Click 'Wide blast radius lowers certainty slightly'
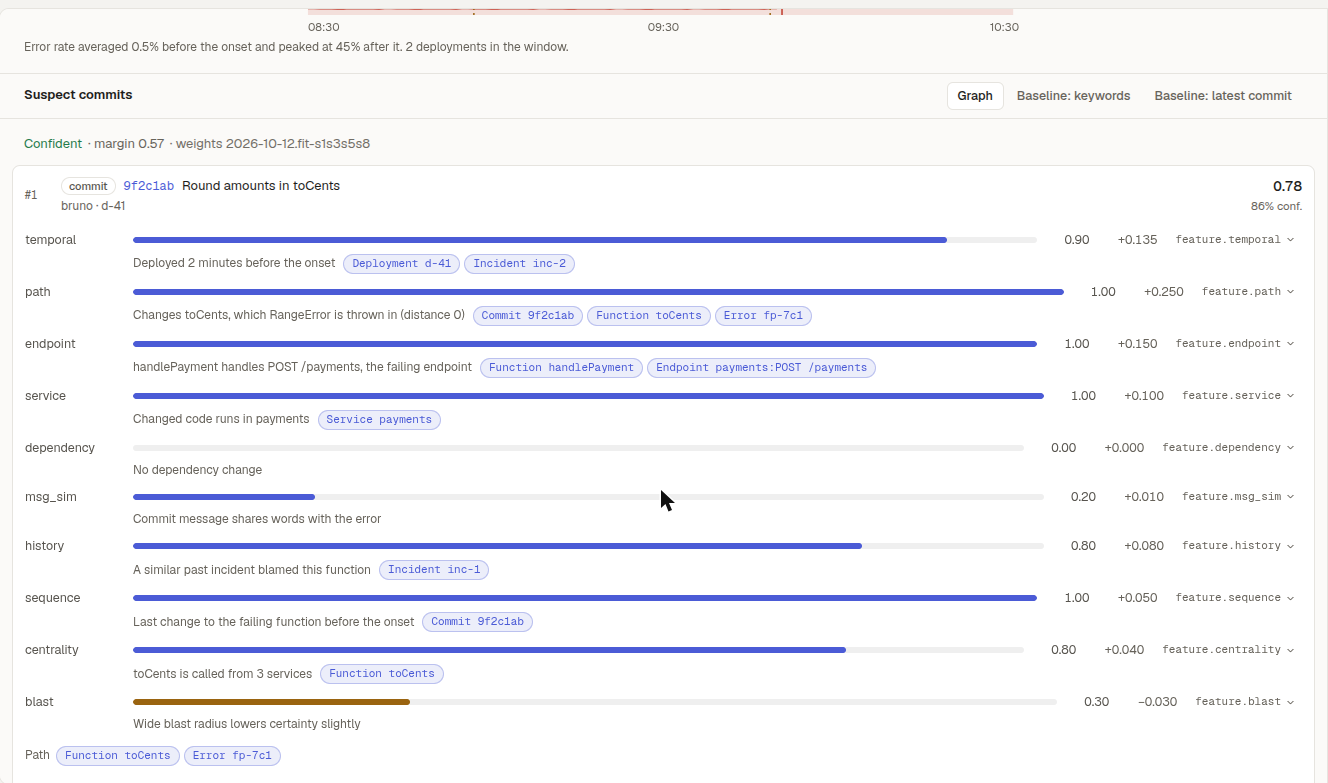This screenshot has width=1328, height=783. 247,724
